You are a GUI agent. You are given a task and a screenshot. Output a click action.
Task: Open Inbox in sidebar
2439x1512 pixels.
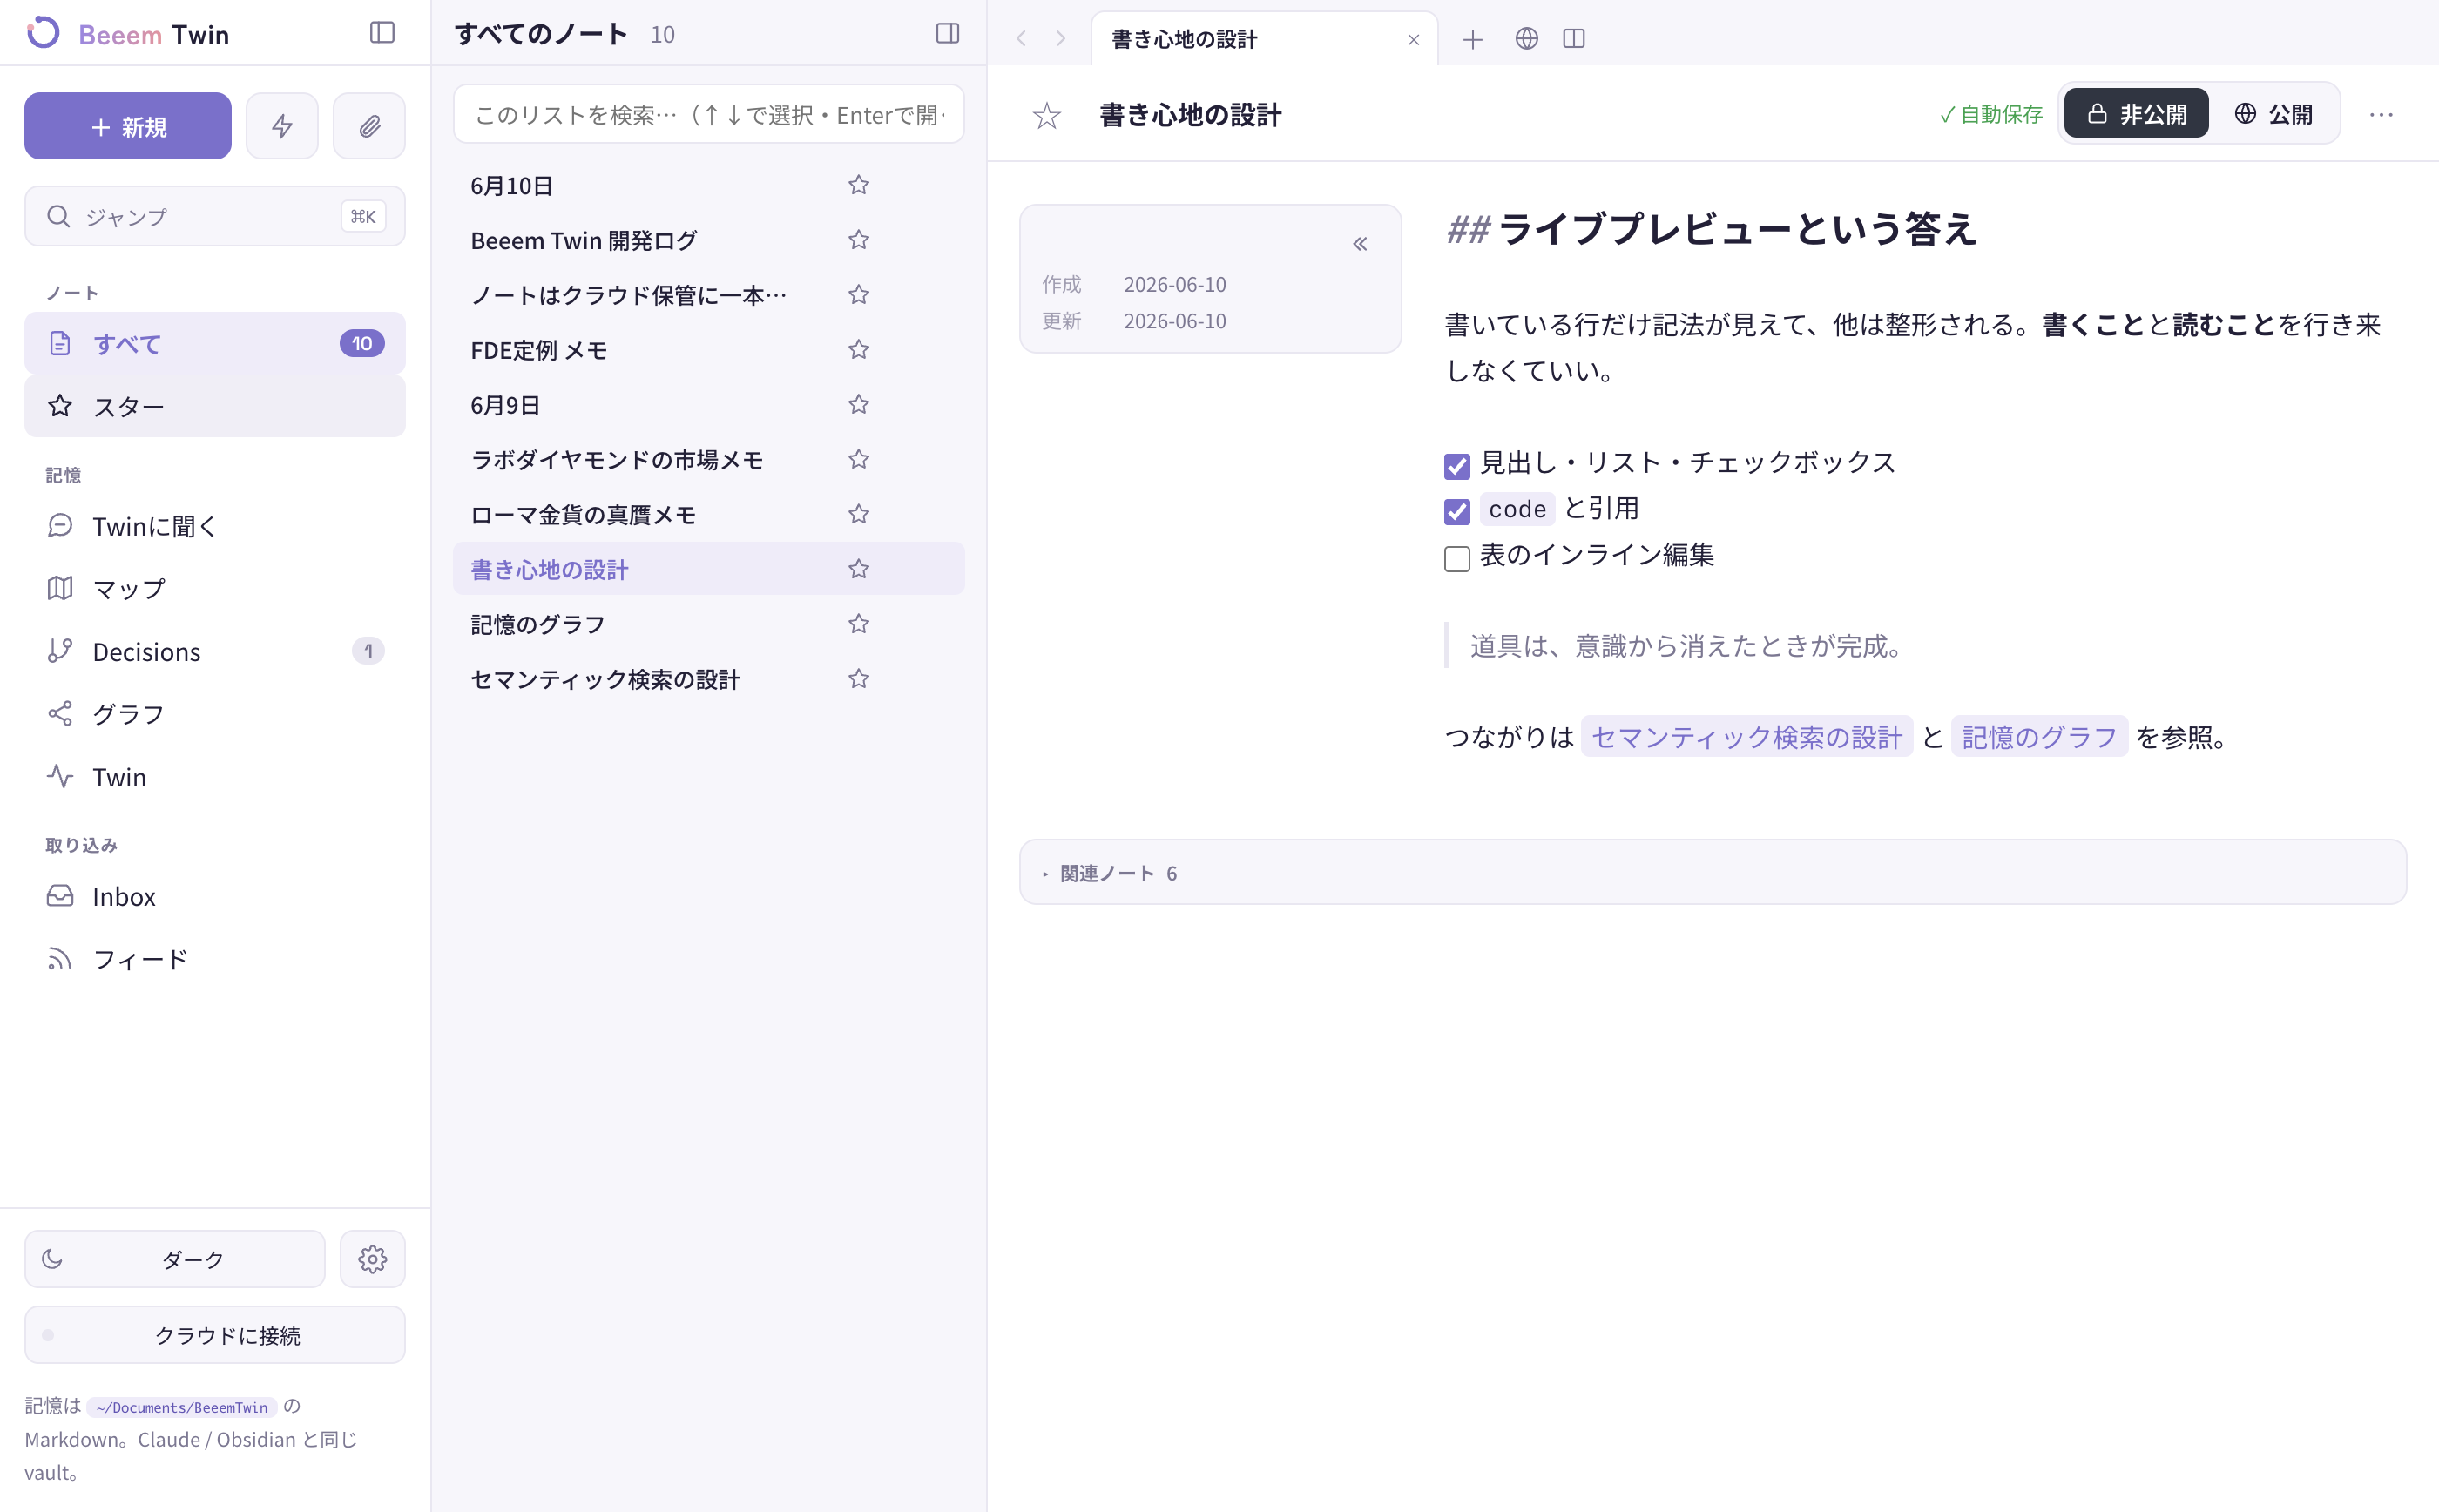point(215,896)
